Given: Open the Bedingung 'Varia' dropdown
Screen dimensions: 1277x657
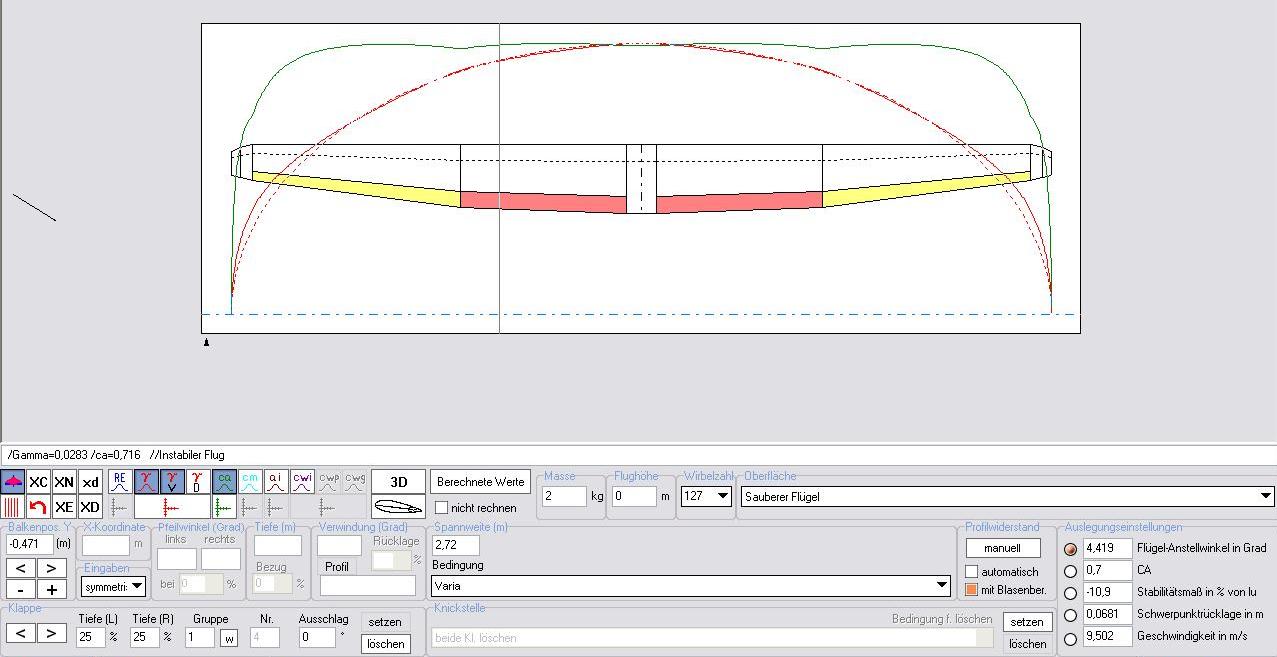Looking at the screenshot, I should click(941, 586).
